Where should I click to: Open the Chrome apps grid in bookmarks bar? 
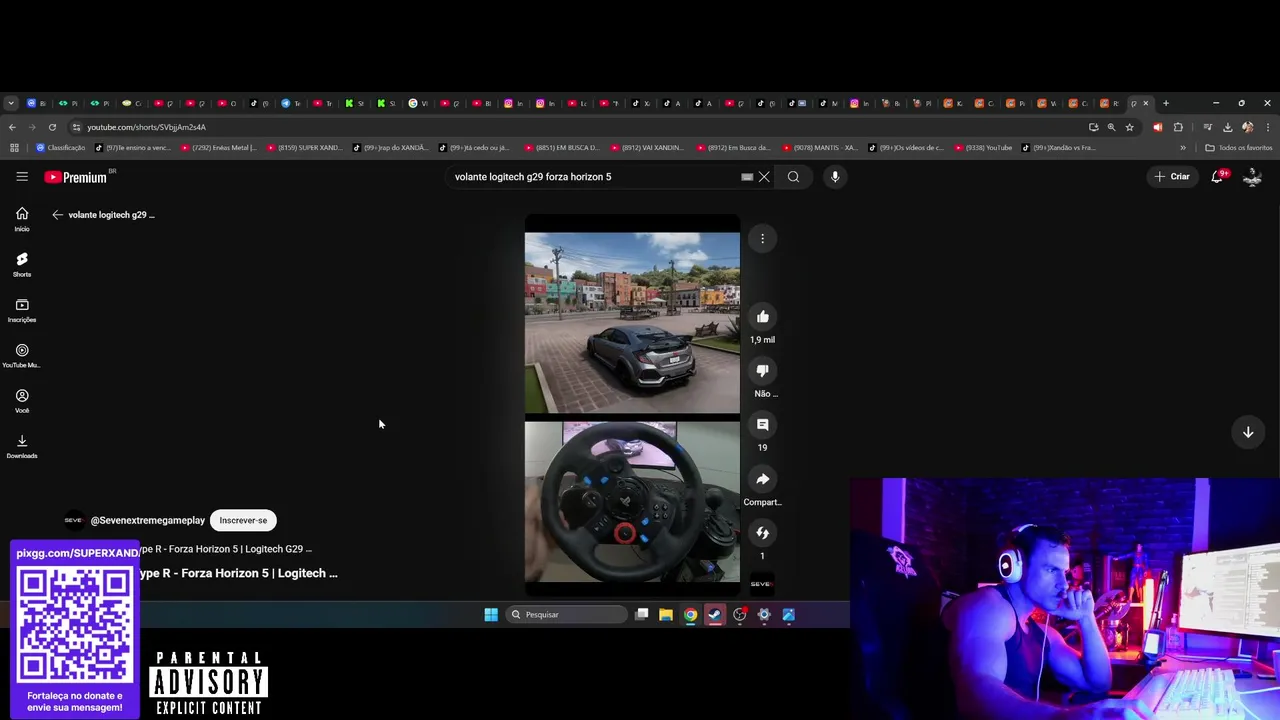tap(14, 148)
